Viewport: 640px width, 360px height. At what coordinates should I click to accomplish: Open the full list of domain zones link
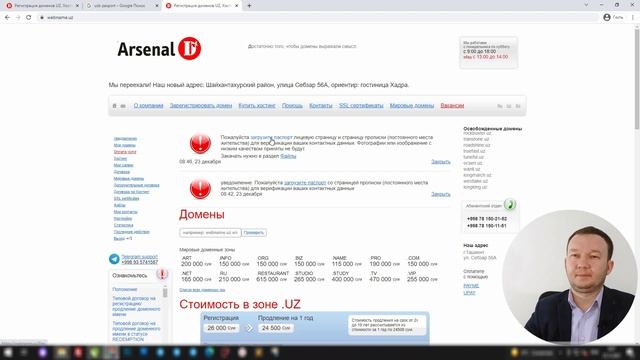[x=202, y=290]
